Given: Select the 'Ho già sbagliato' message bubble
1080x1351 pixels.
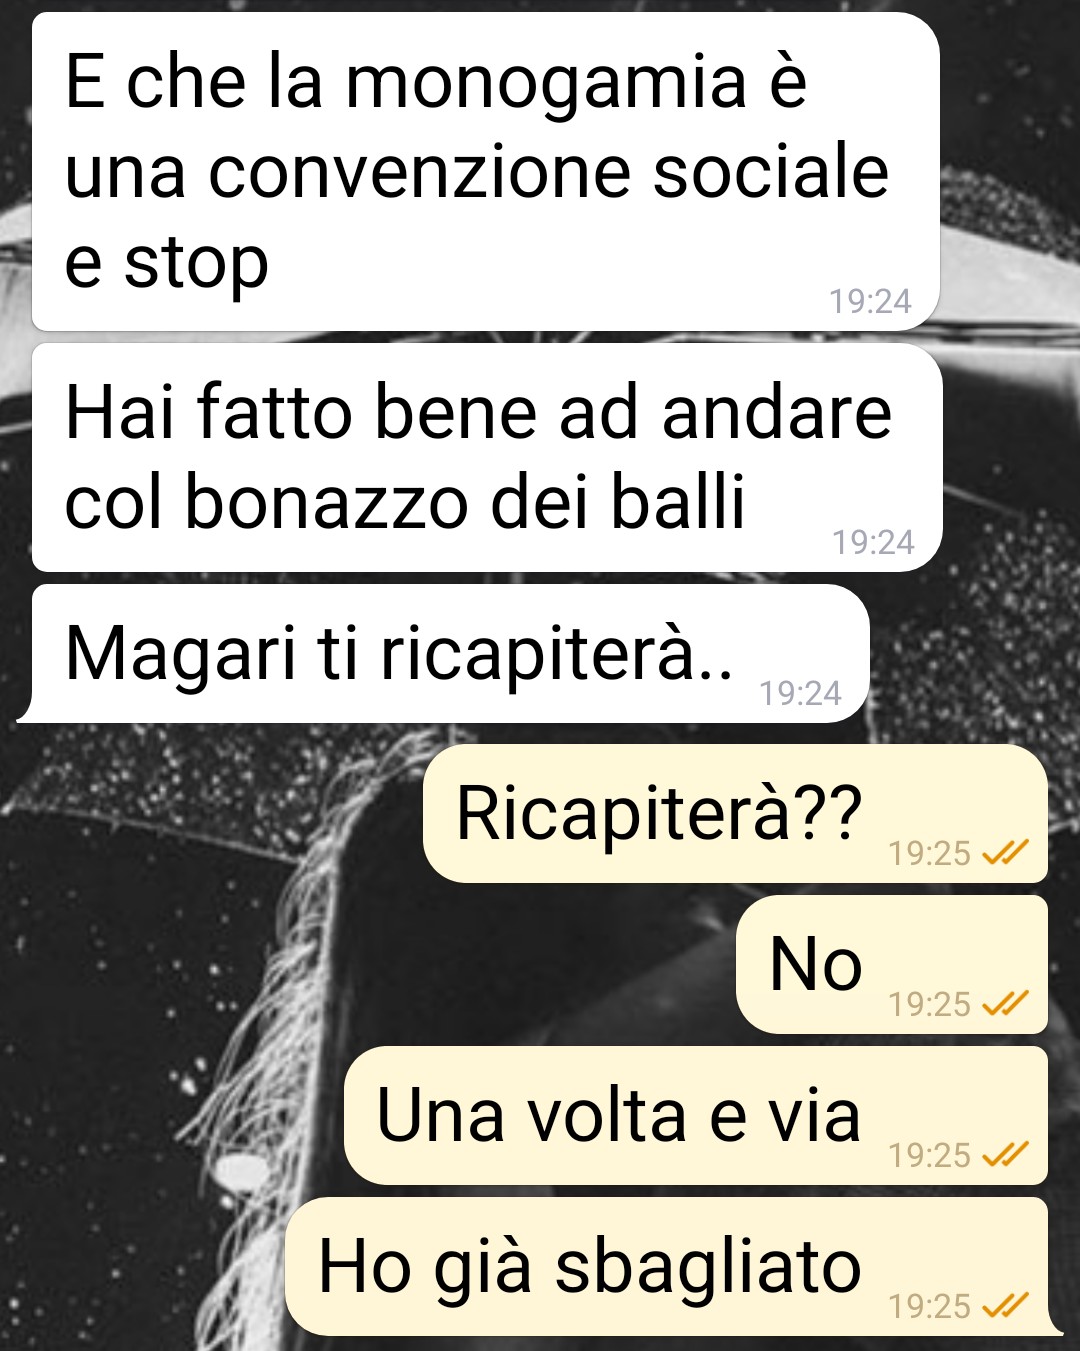Looking at the screenshot, I should [x=671, y=1267].
